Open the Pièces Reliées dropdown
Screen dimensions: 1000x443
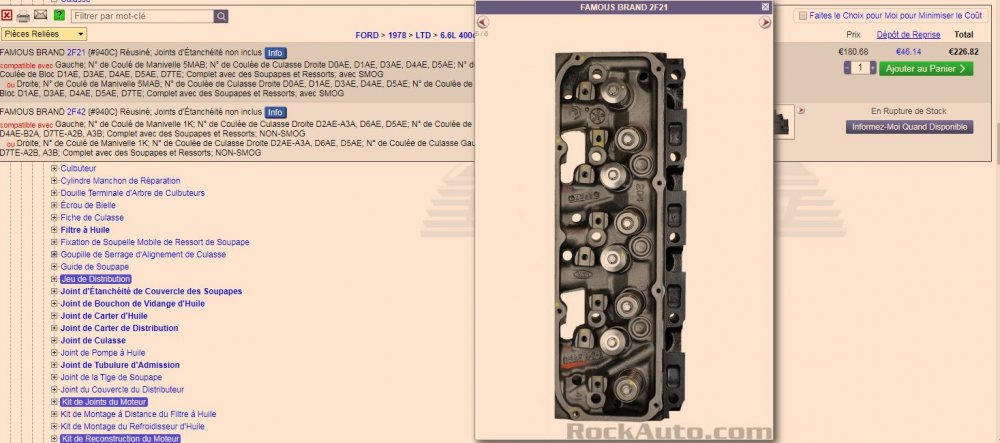coord(44,34)
